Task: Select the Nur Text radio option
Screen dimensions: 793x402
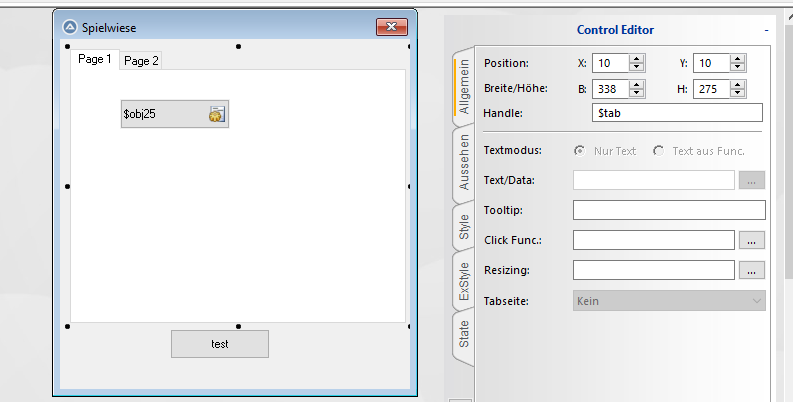Action: click(580, 151)
